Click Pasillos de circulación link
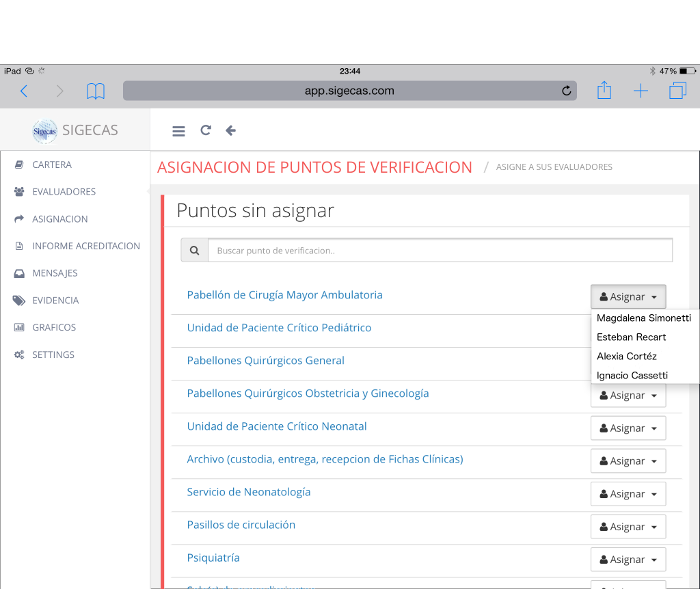This screenshot has height=615, width=700. (241, 525)
